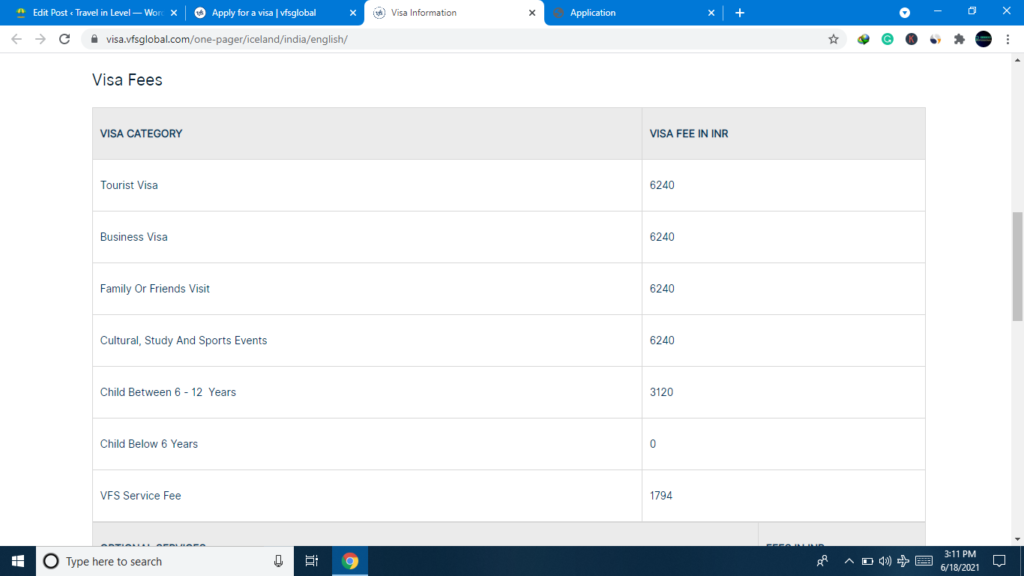Click the browser forward arrow
Image resolution: width=1024 pixels, height=576 pixels.
40,39
